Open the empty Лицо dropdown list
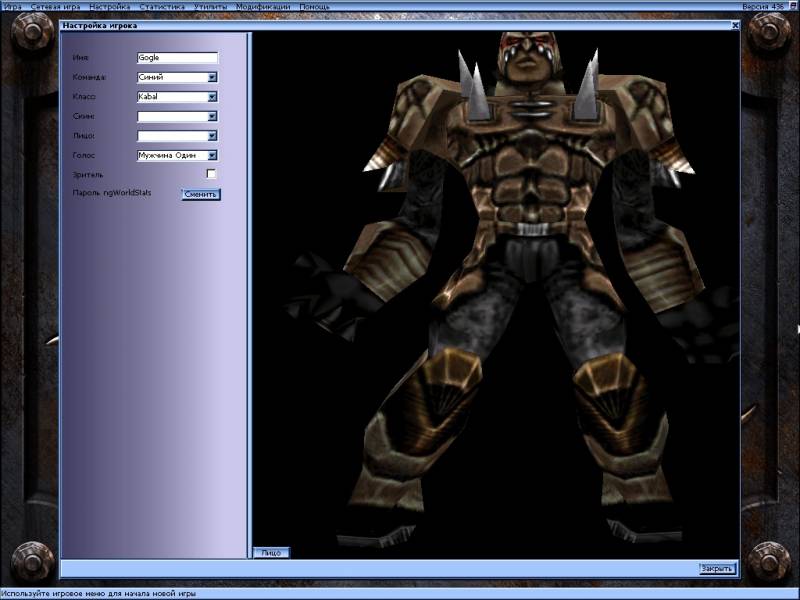This screenshot has width=800, height=600. 212,136
